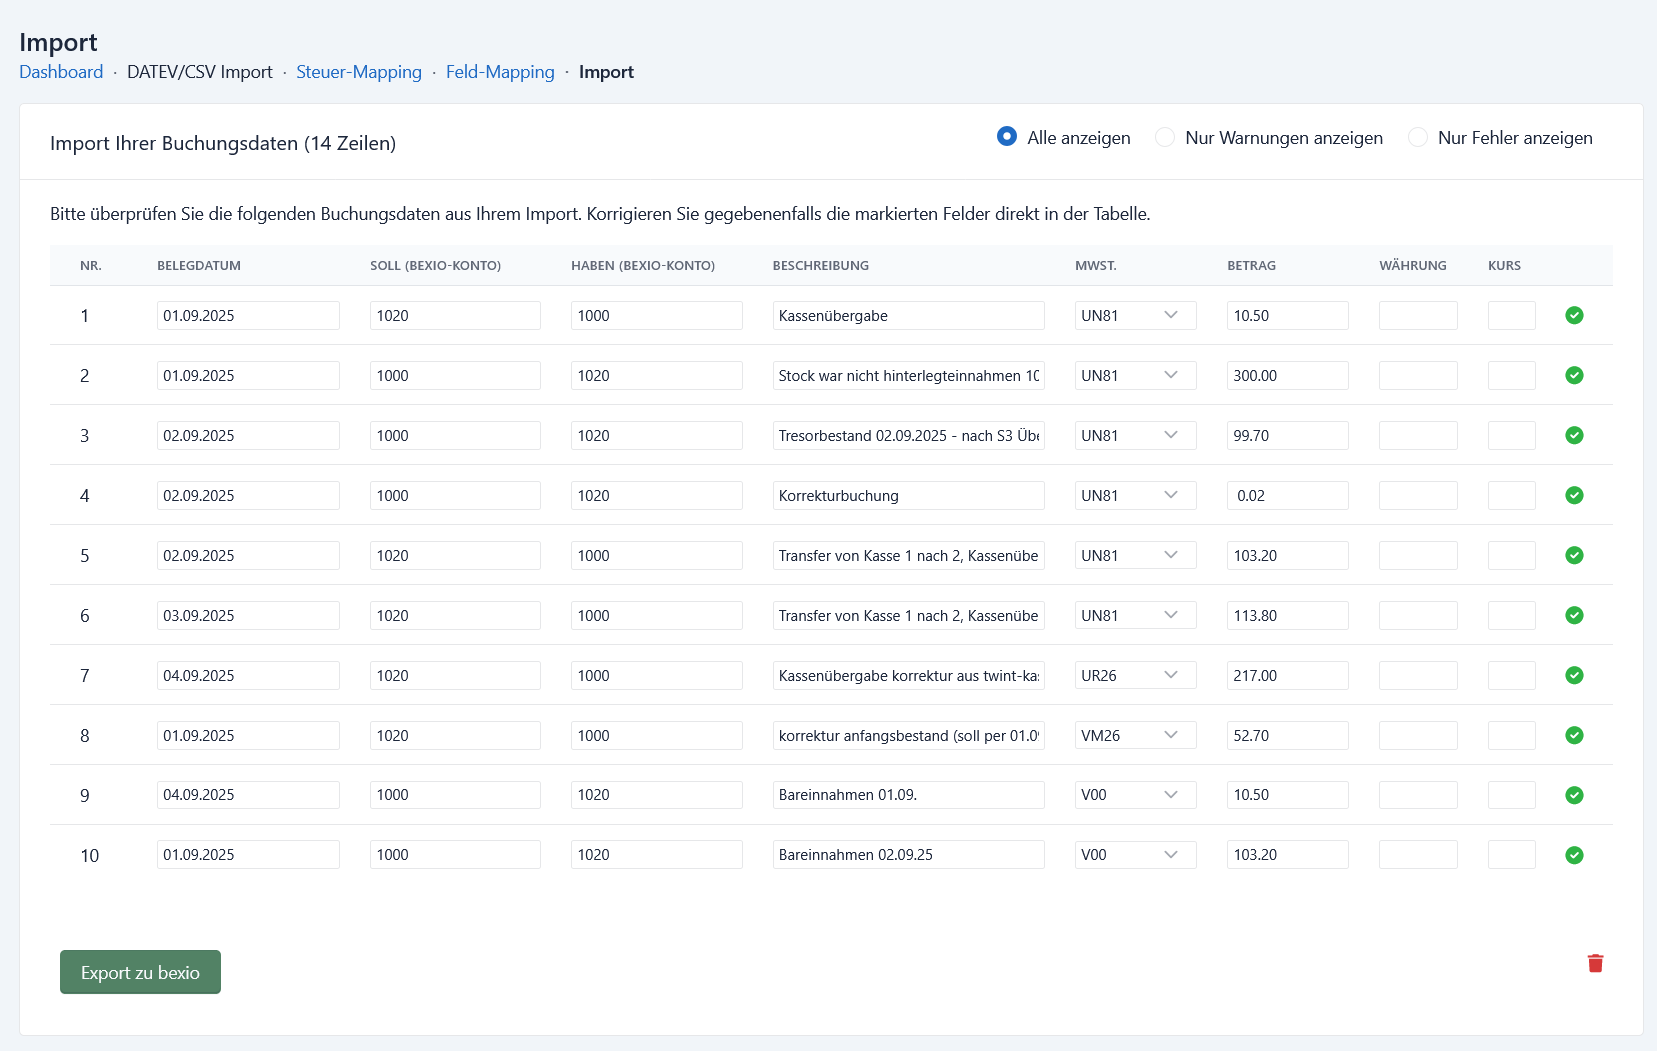Go to Feld-Mapping breadcrumb step
Viewport: 1657px width, 1051px height.
[x=500, y=72]
